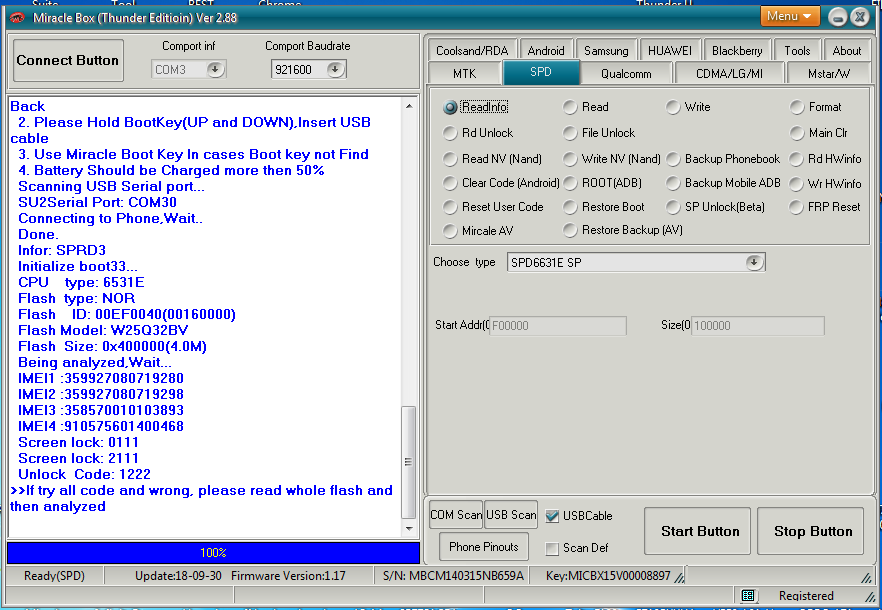Open the Tools tab
The height and width of the screenshot is (610, 882).
(x=797, y=50)
